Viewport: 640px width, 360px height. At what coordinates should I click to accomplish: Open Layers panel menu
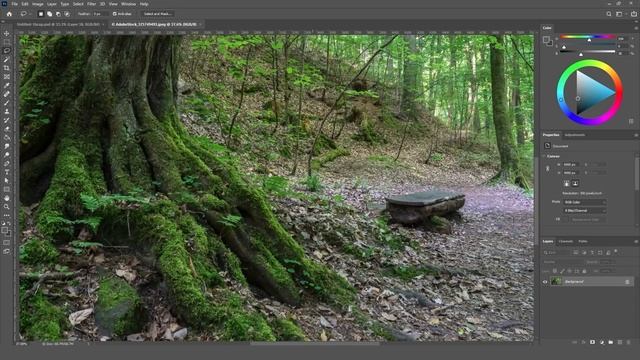point(636,242)
